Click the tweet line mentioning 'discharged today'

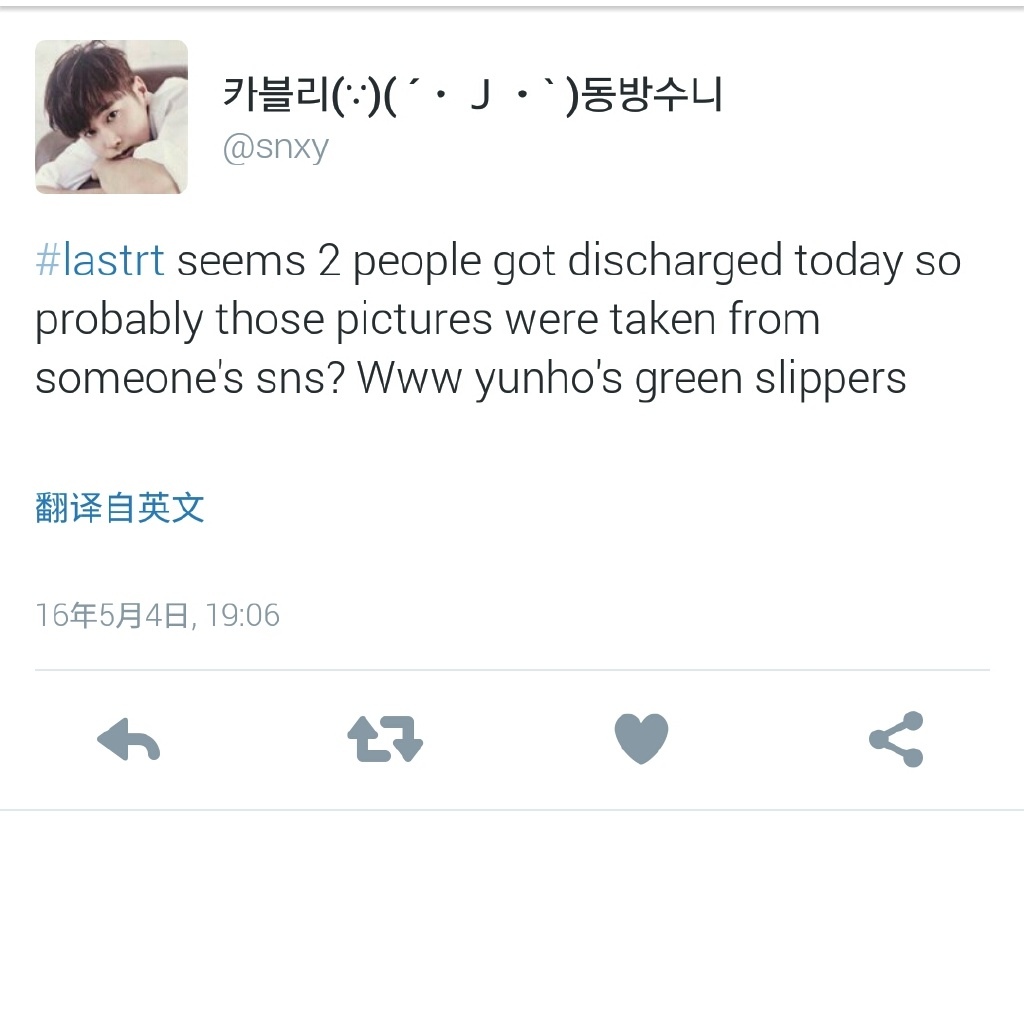click(x=498, y=263)
